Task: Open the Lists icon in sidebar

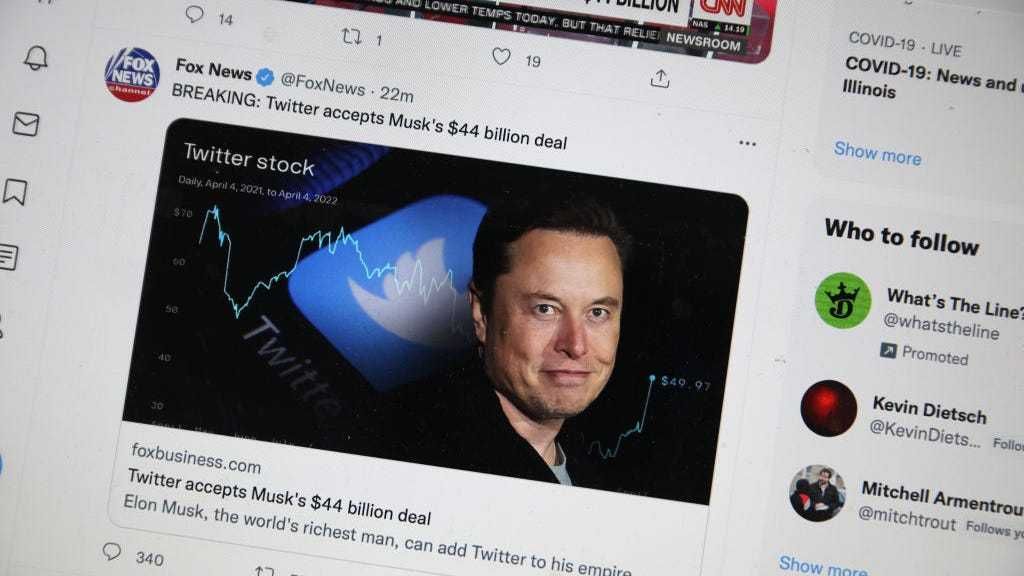Action: 9,257
